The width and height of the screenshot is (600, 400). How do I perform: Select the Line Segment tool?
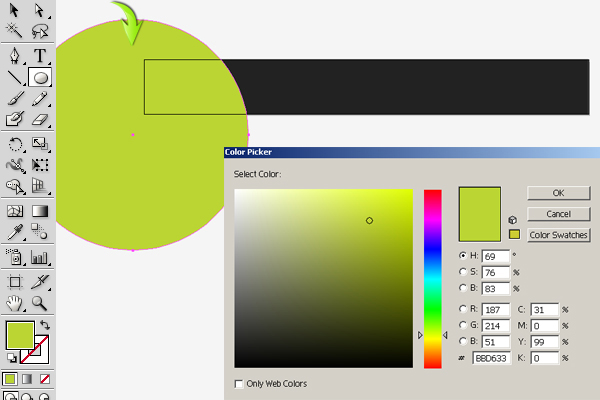pos(15,78)
